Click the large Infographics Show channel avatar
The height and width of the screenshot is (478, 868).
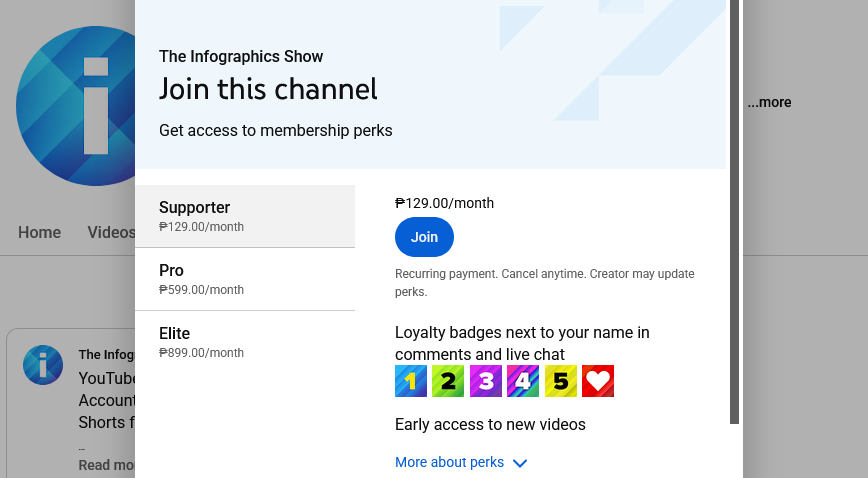[x=75, y=106]
